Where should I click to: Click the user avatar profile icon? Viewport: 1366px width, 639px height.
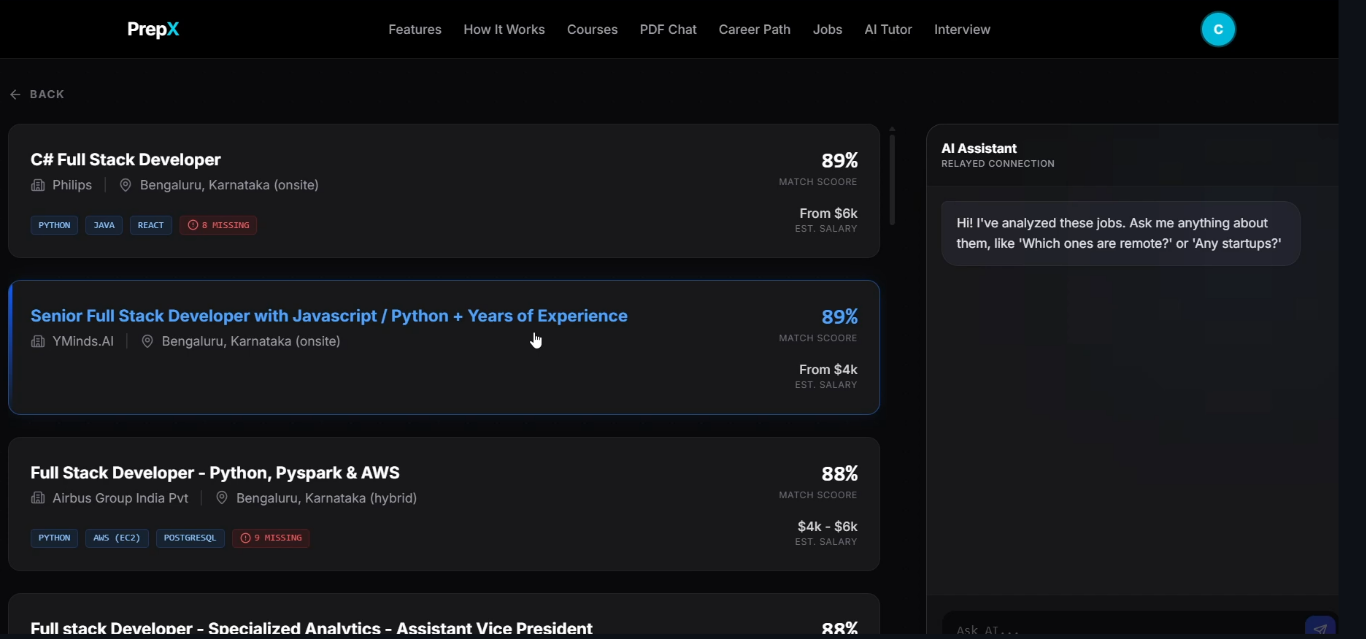1218,29
